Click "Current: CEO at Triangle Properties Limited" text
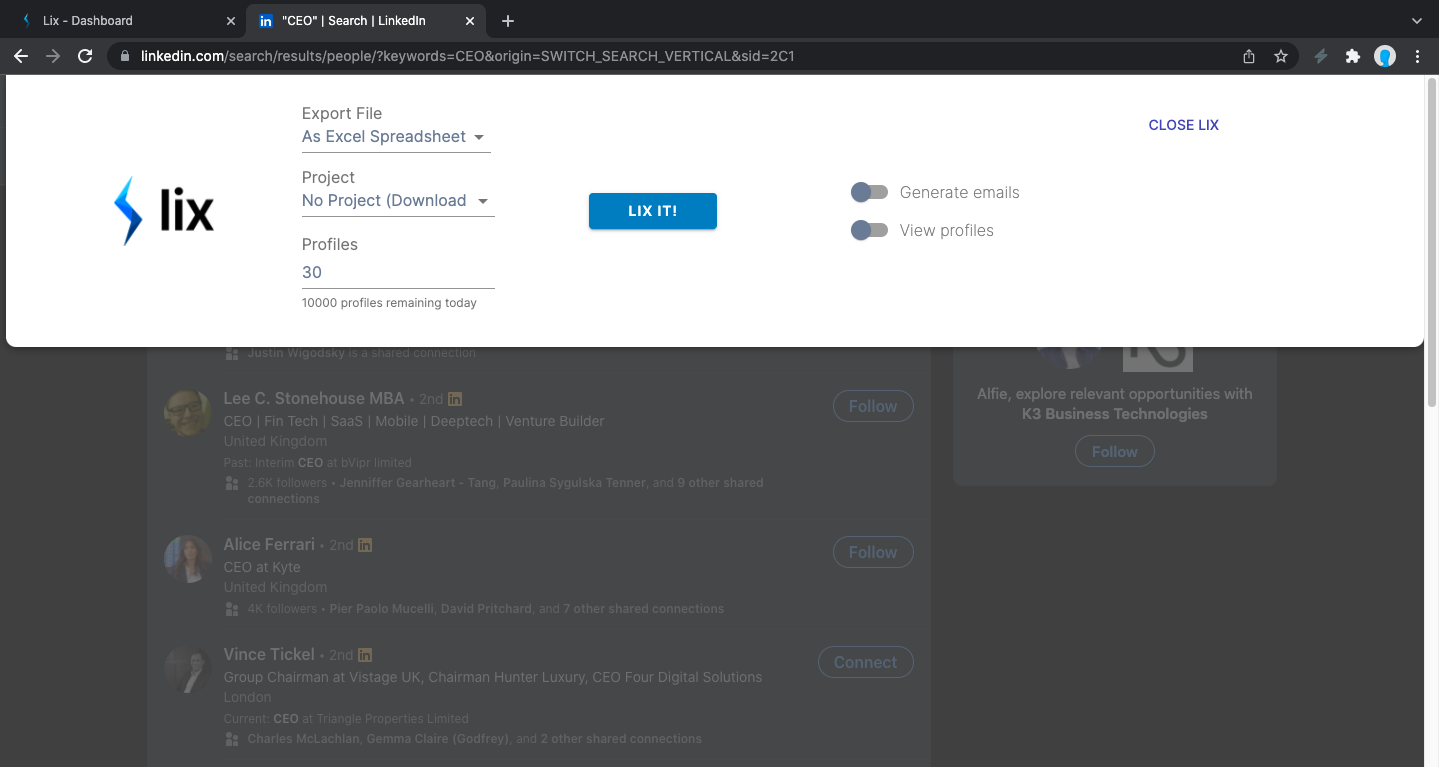1439x767 pixels. tap(346, 718)
